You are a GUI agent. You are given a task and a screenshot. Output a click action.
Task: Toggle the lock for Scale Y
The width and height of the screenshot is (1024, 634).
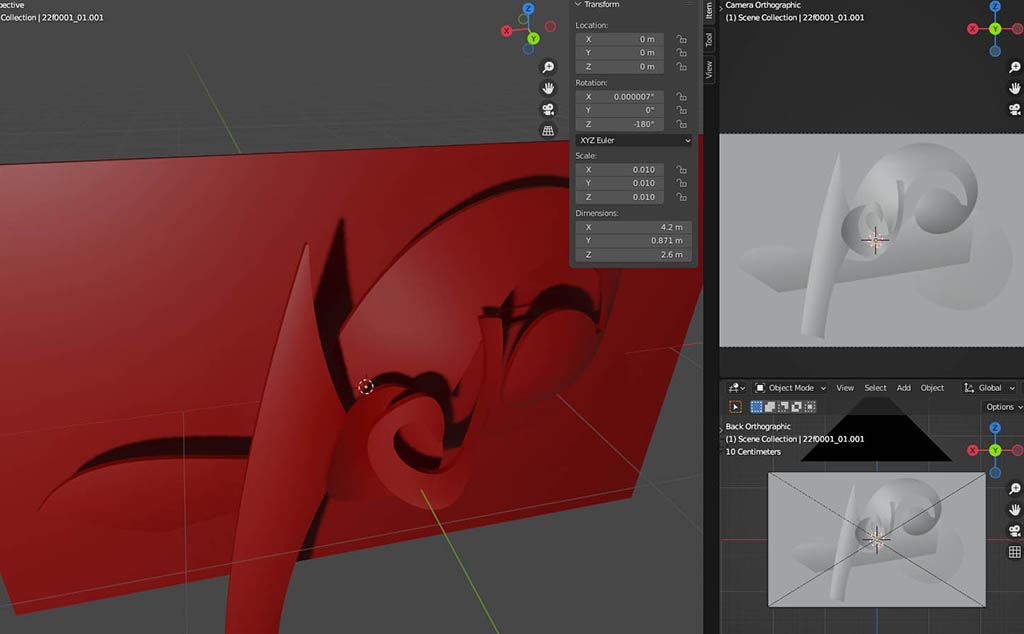(x=681, y=183)
